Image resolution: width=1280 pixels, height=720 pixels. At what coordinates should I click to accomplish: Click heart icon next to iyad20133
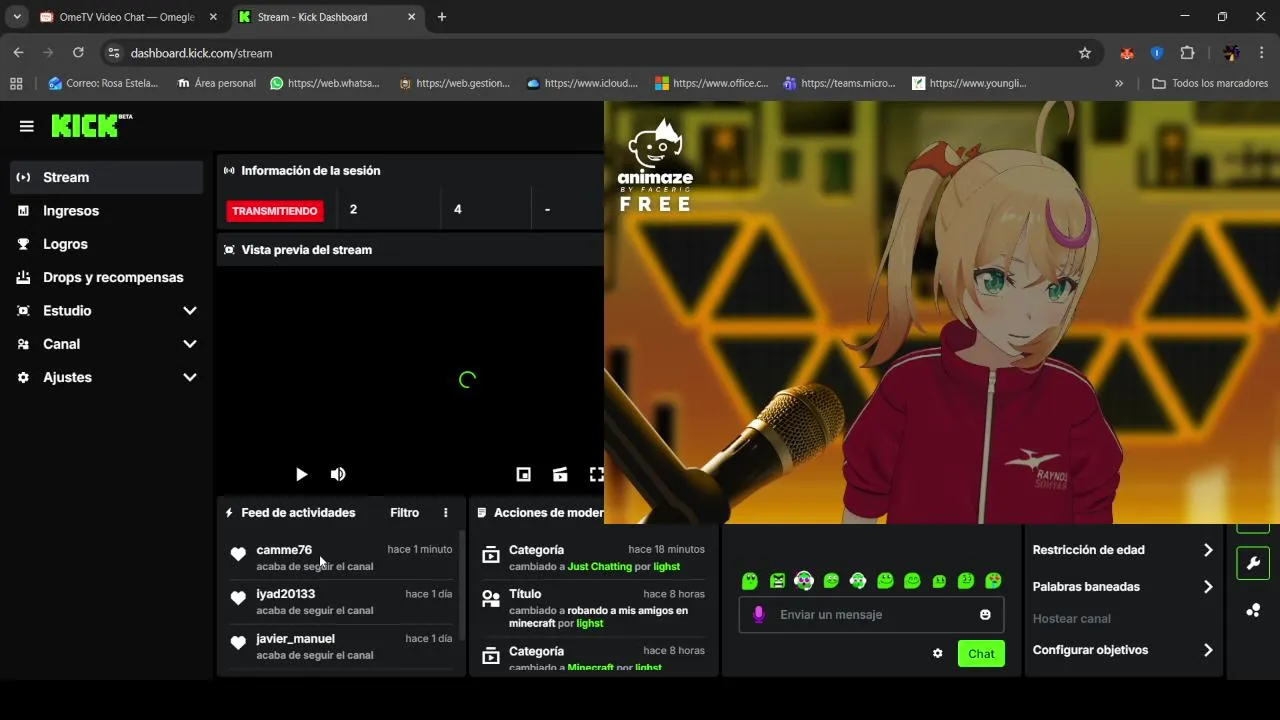[x=238, y=598]
